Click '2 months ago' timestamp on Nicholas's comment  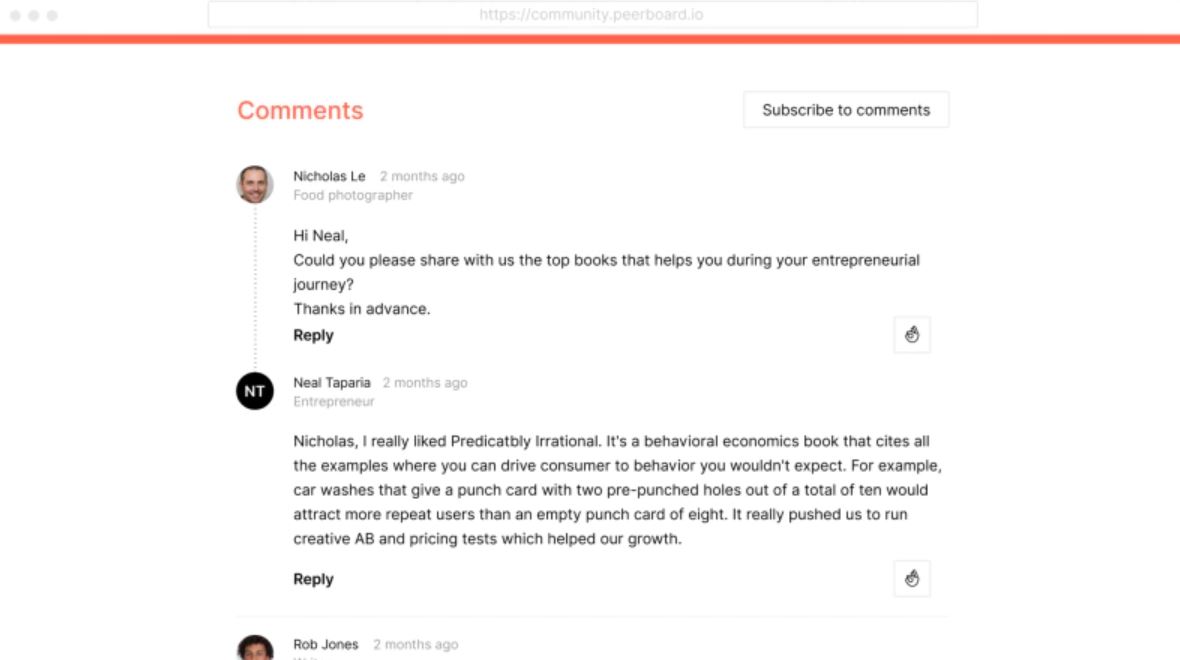point(421,176)
